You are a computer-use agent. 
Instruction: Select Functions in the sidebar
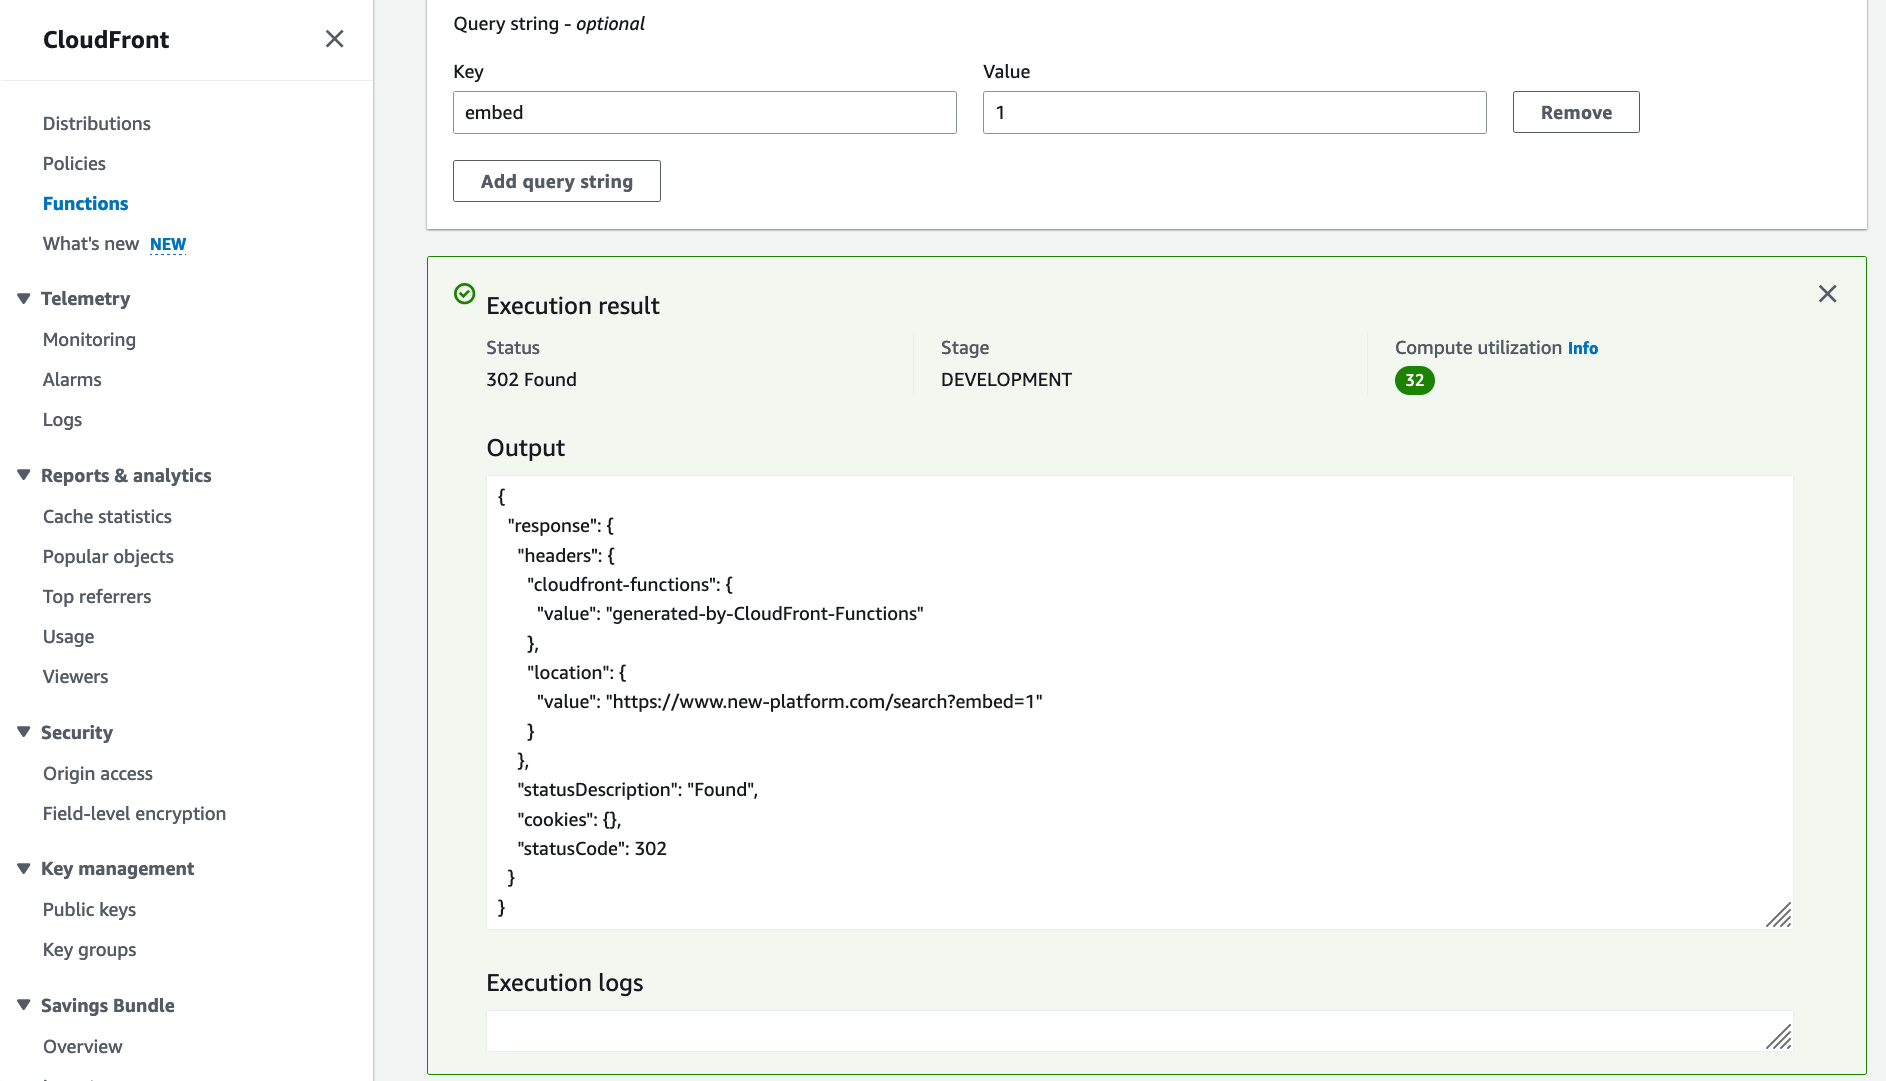click(85, 203)
